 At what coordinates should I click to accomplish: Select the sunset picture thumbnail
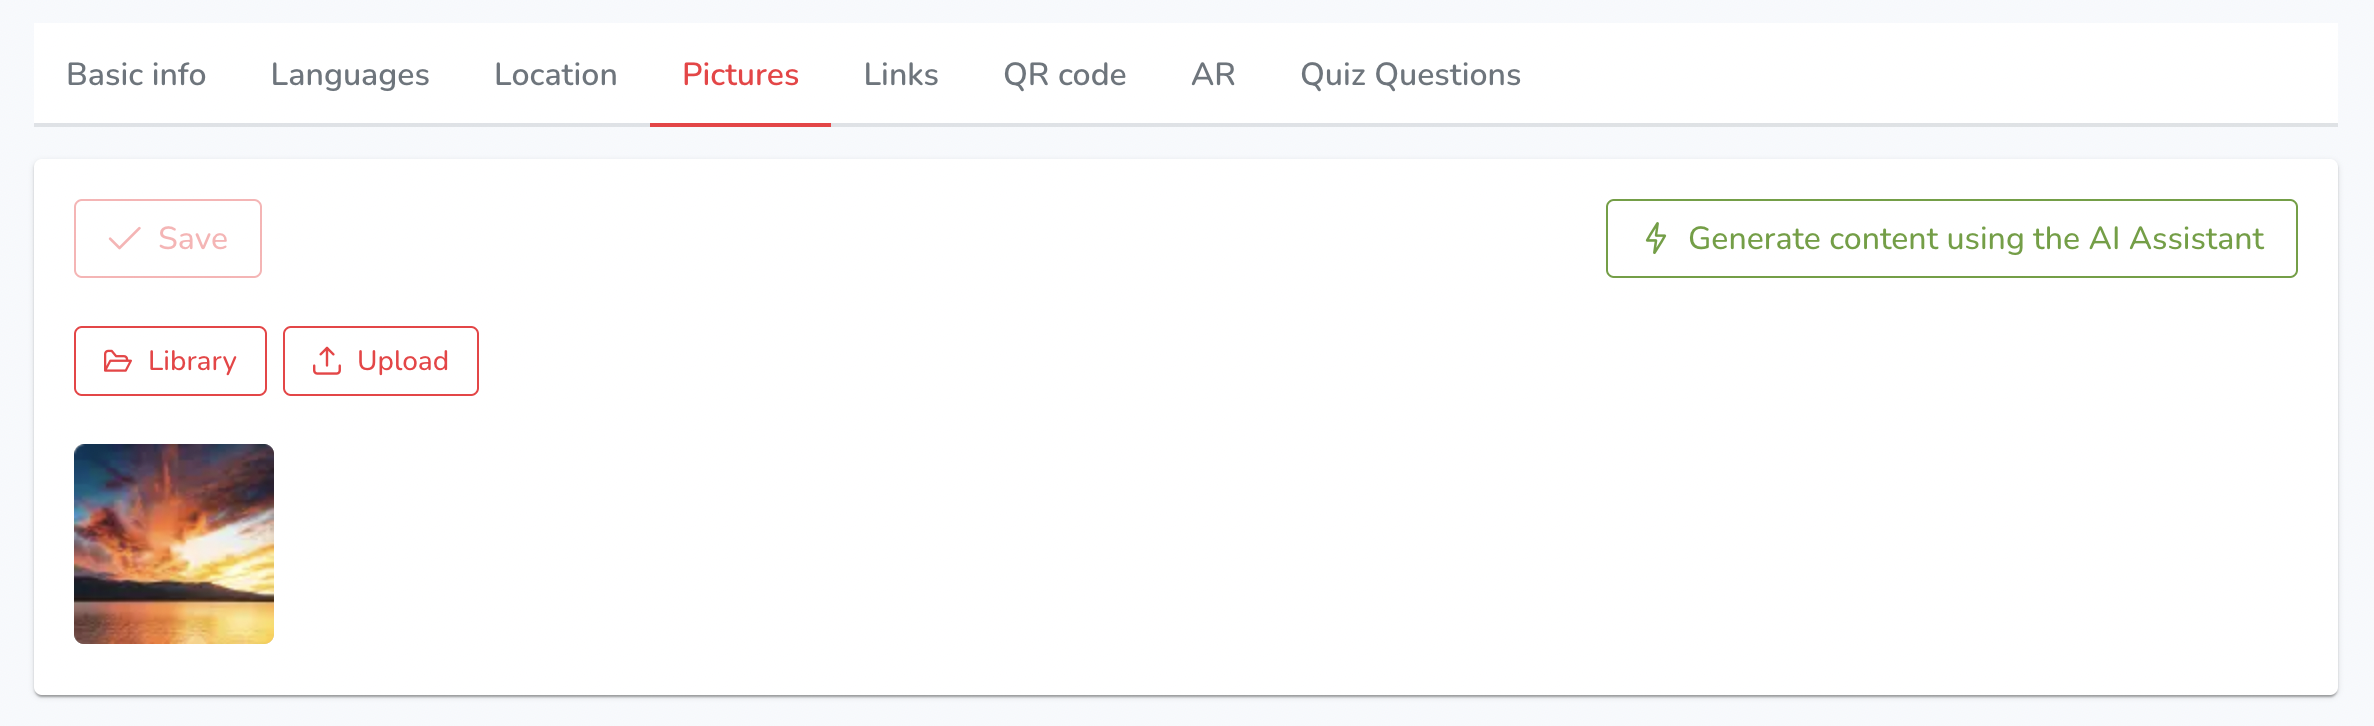[x=174, y=544]
